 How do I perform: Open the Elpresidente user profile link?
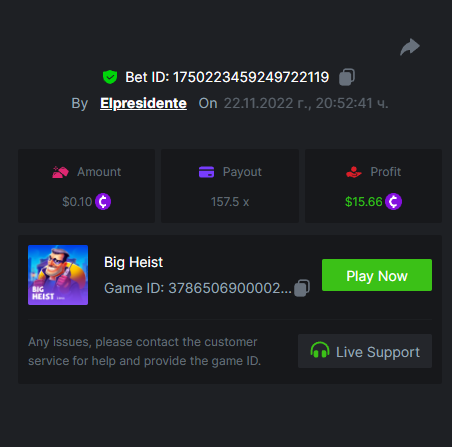(x=143, y=103)
